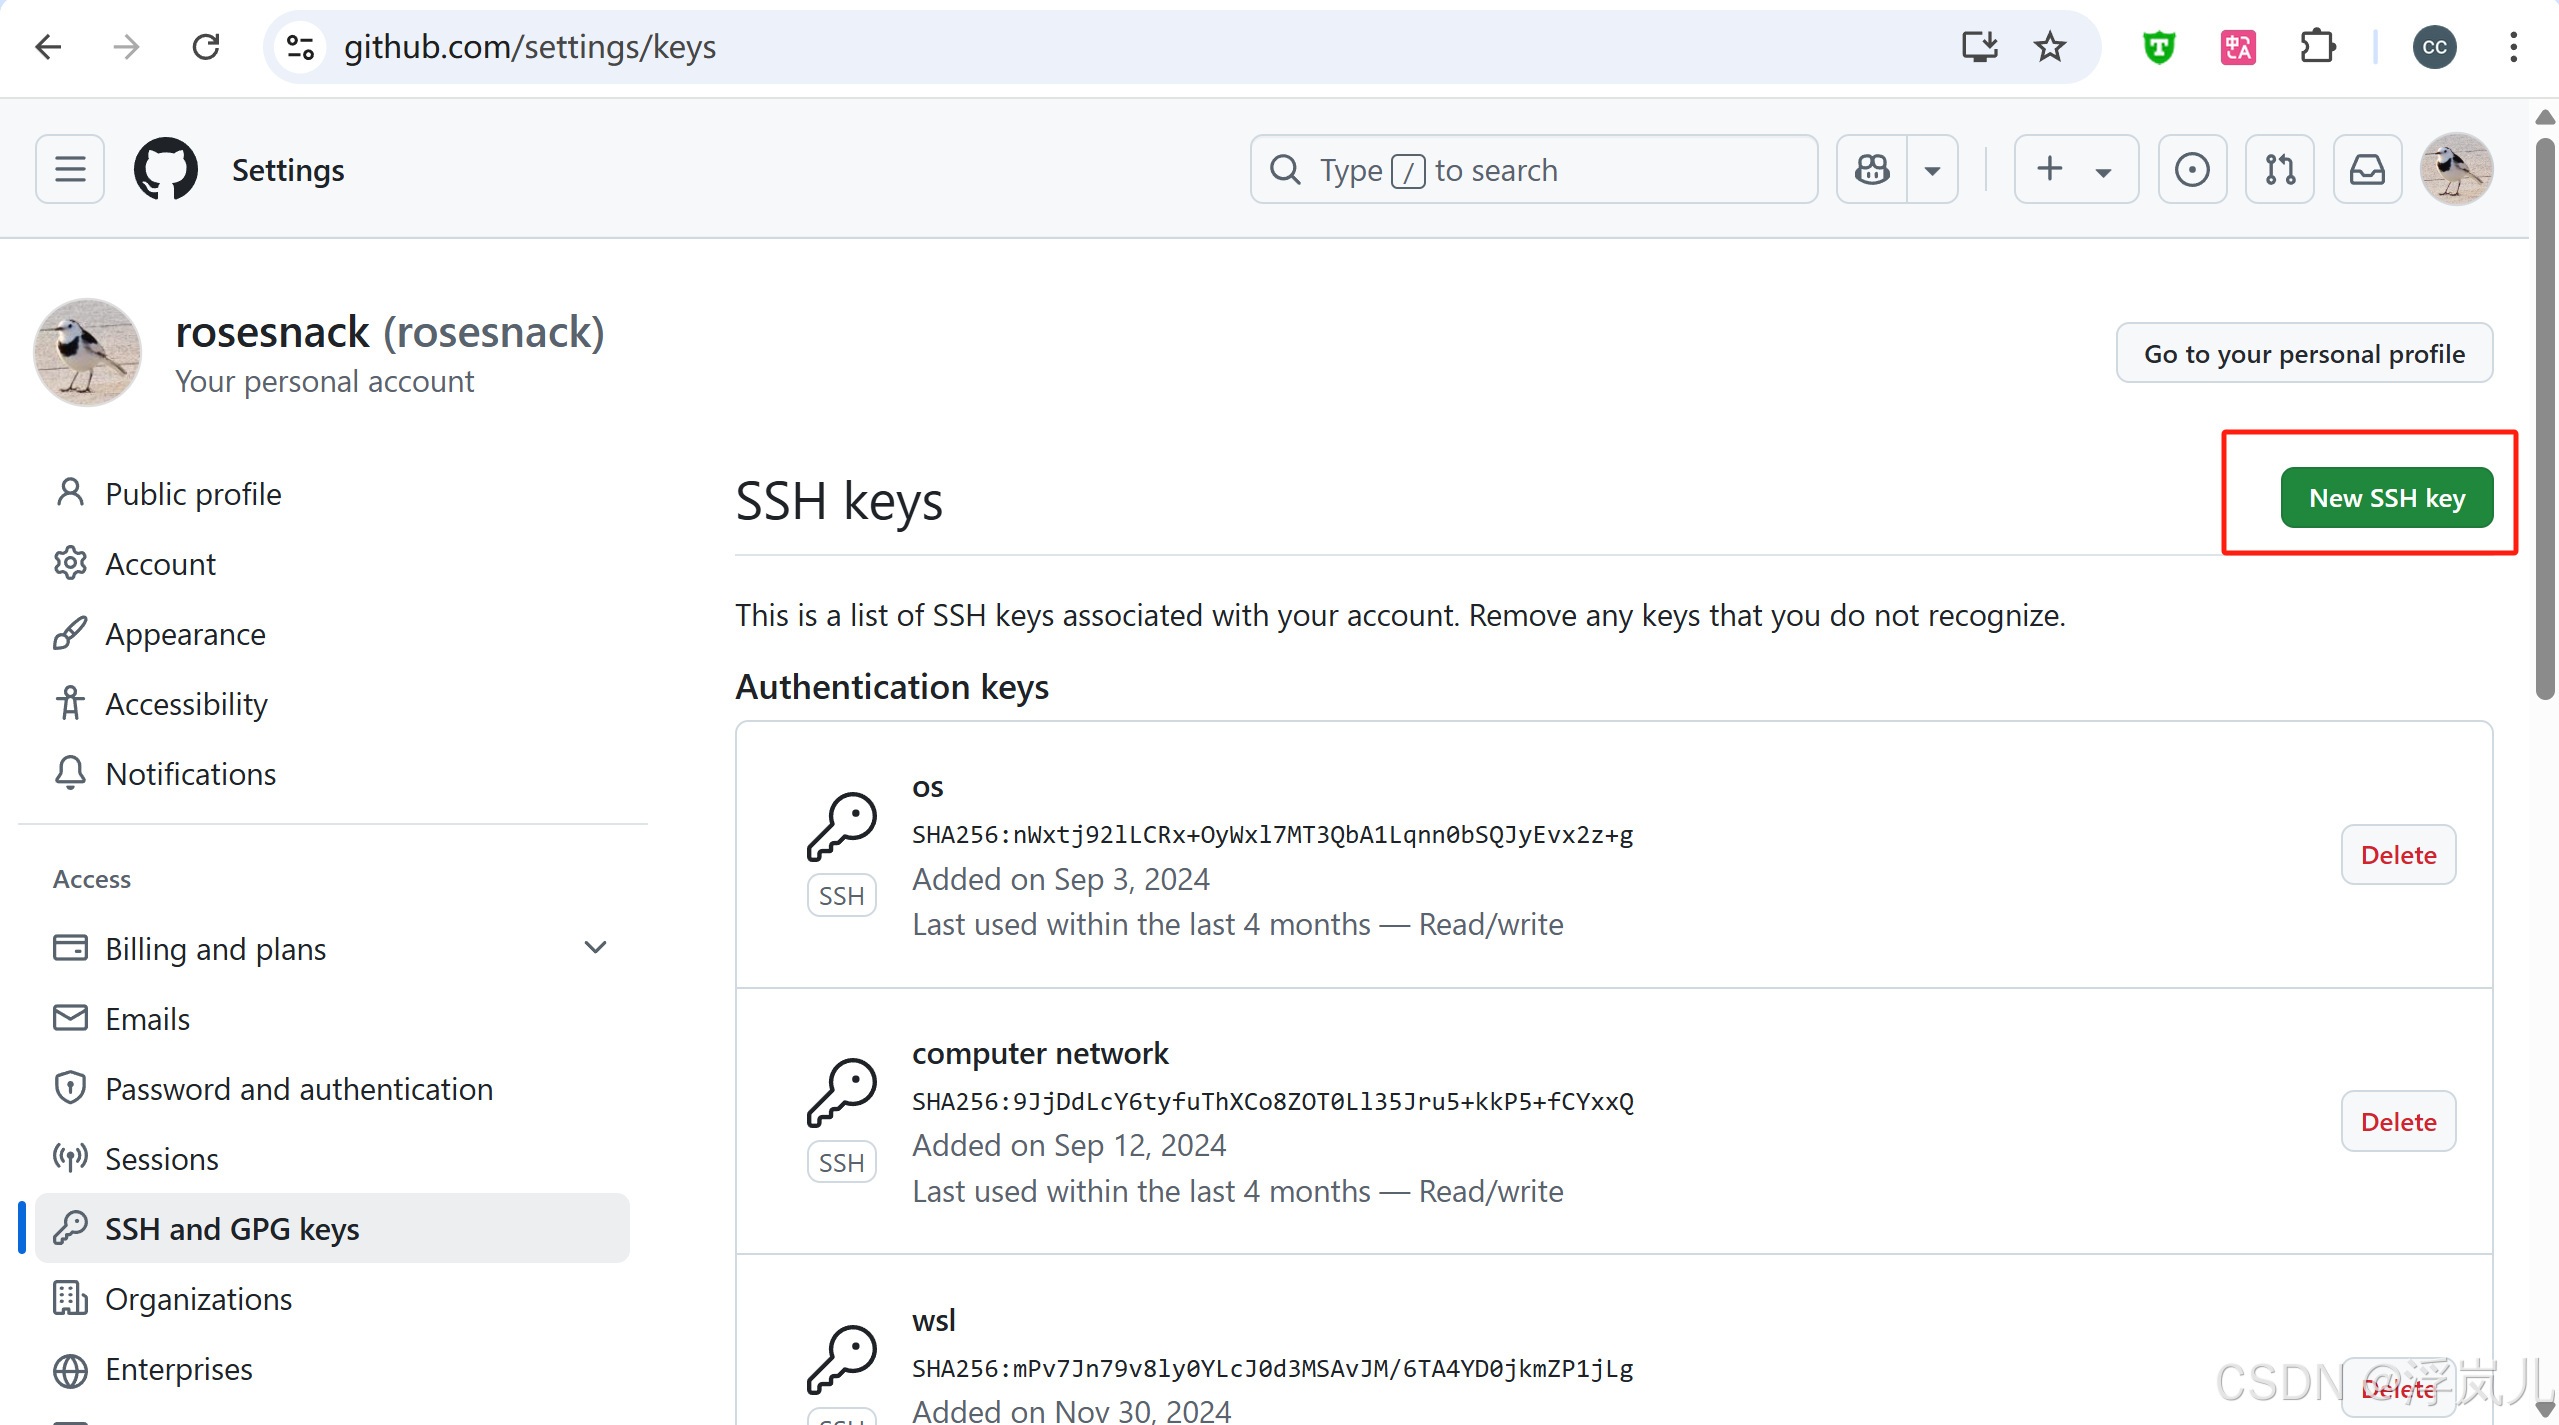Open Password and authentication settings
The height and width of the screenshot is (1425, 2559).
pyautogui.click(x=299, y=1089)
